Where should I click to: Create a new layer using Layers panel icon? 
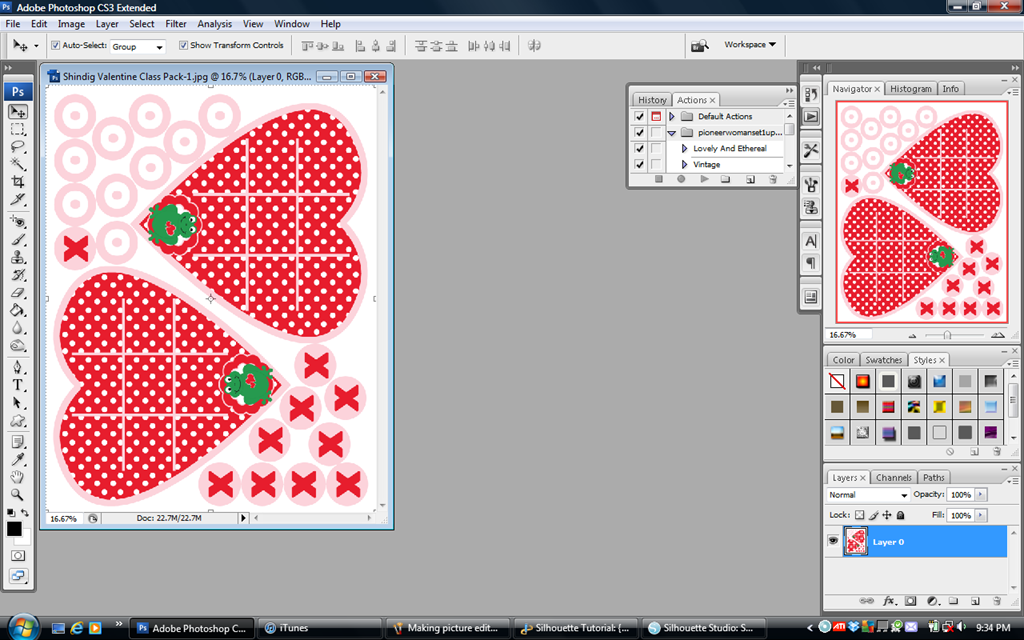975,601
